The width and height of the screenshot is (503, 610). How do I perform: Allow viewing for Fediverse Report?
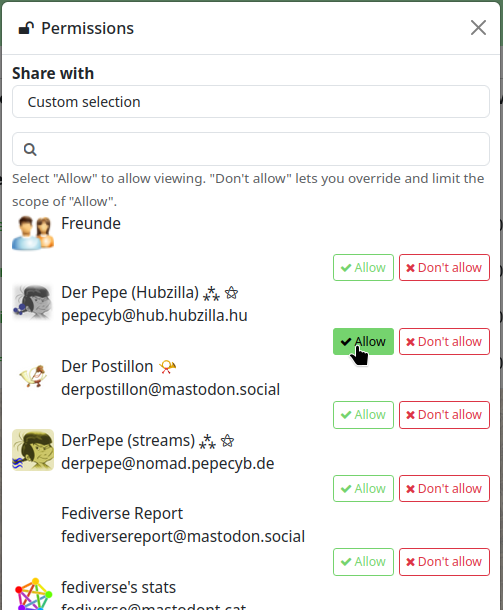click(363, 562)
